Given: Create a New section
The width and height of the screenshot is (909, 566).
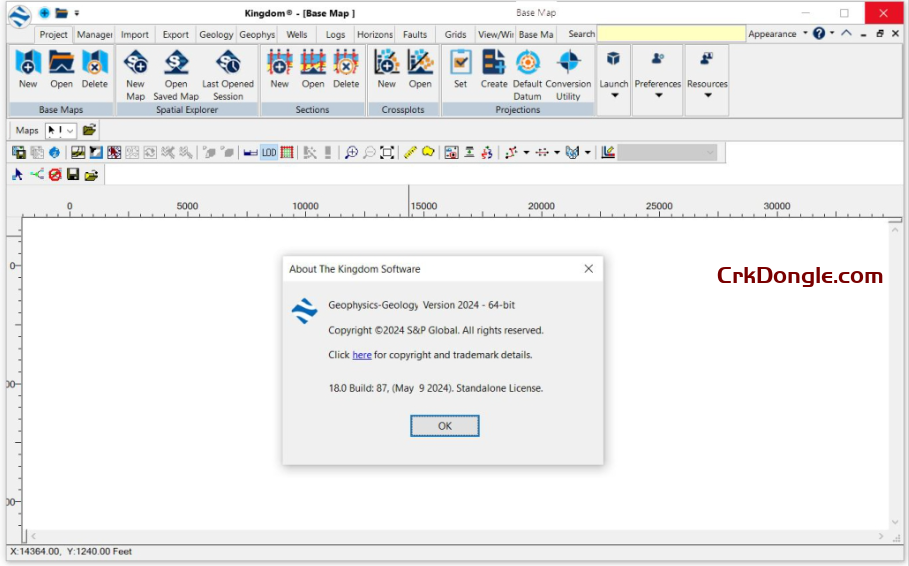Looking at the screenshot, I should coord(279,68).
